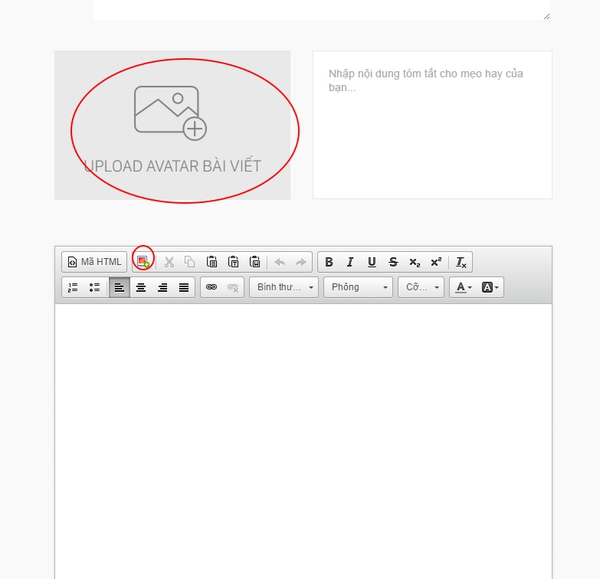The height and width of the screenshot is (579, 600).
Task: Toggle Superscript formatting
Action: 436,262
